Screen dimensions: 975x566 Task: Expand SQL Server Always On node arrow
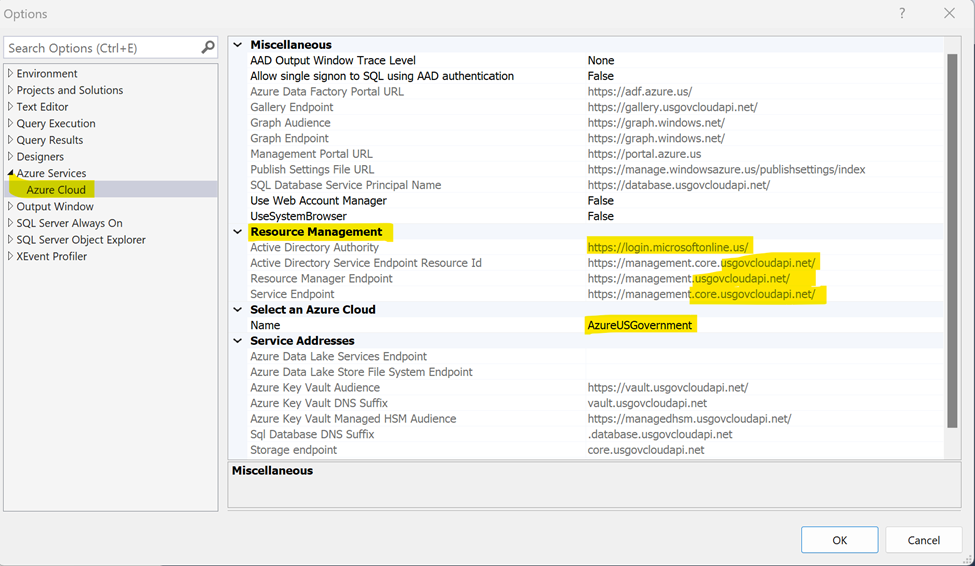click(10, 223)
